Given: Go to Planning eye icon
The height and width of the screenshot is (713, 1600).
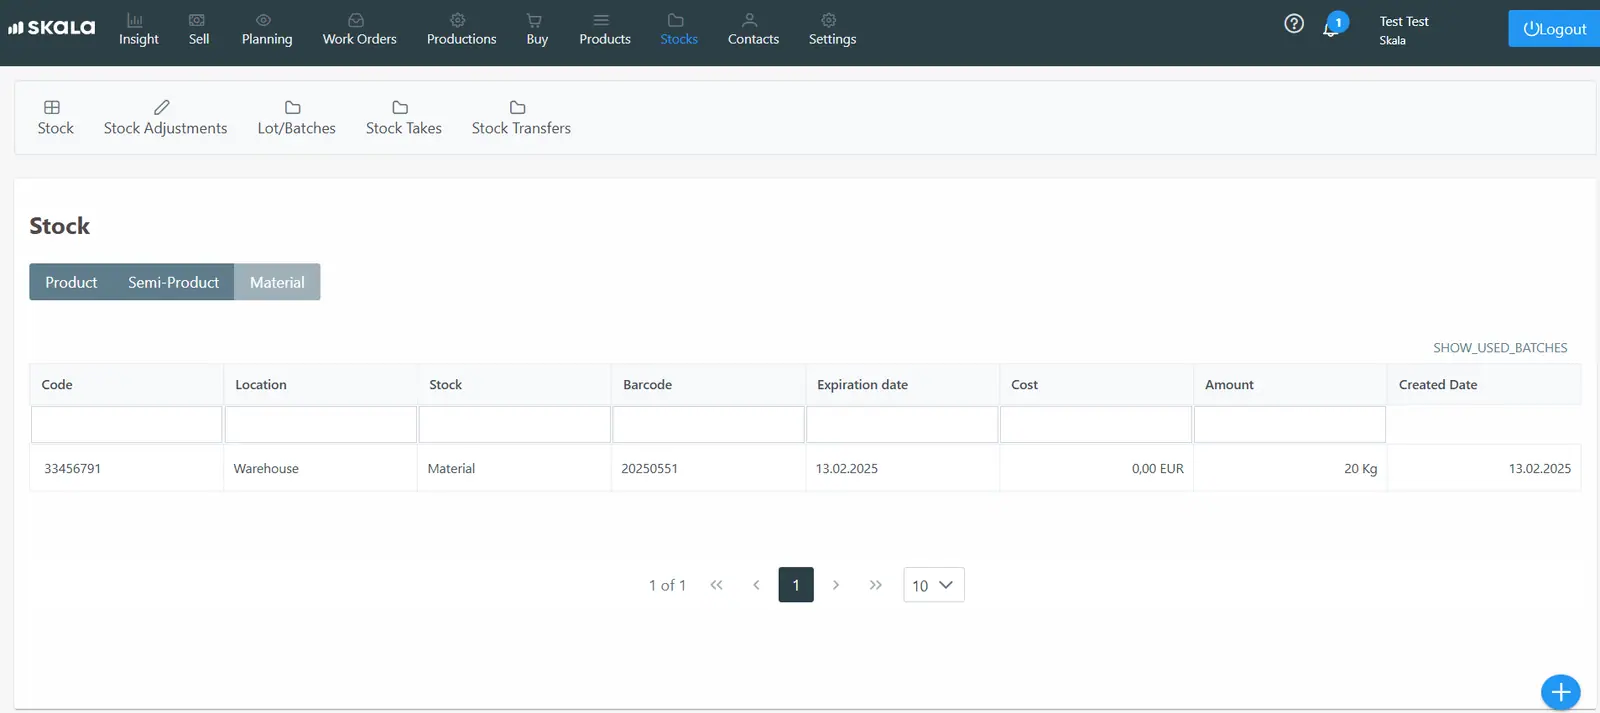Looking at the screenshot, I should tap(263, 20).
